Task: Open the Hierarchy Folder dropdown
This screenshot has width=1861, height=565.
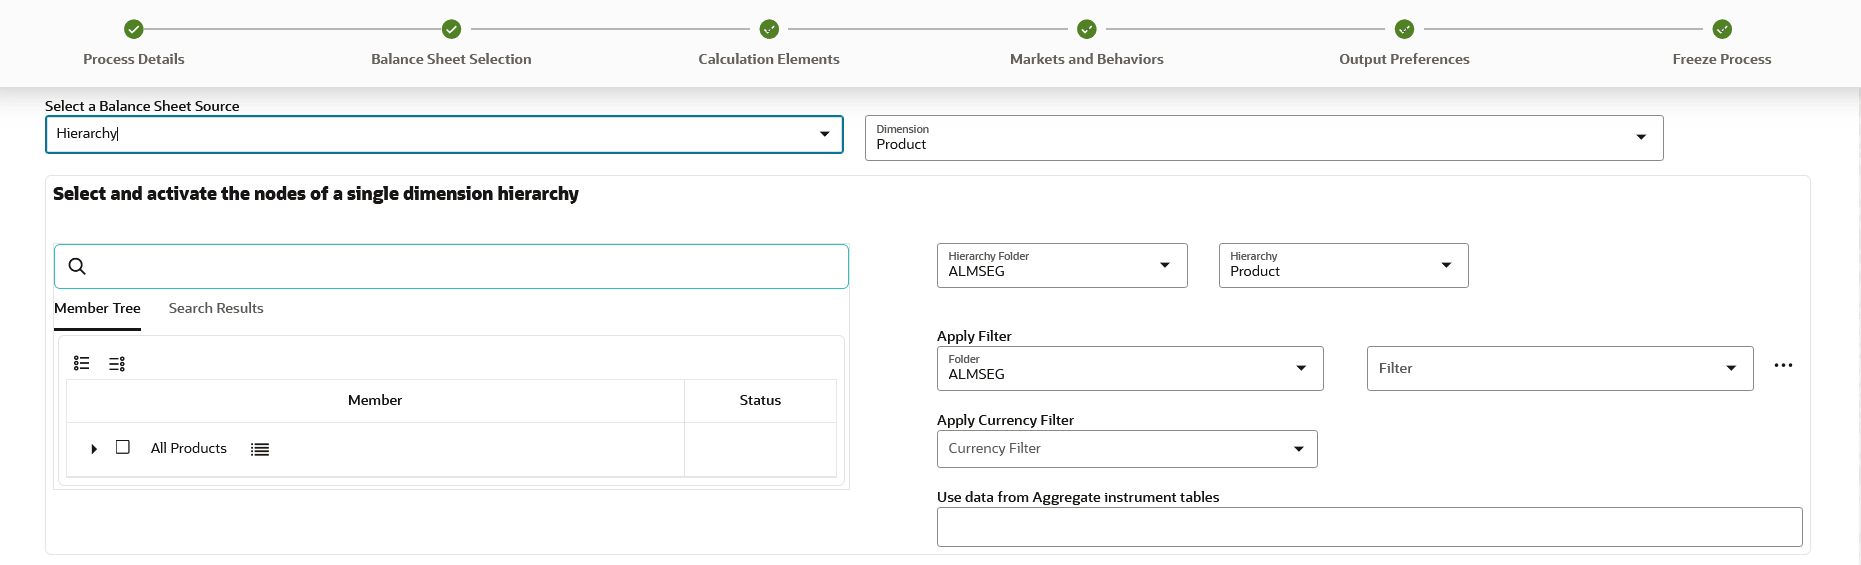Action: [x=1164, y=265]
